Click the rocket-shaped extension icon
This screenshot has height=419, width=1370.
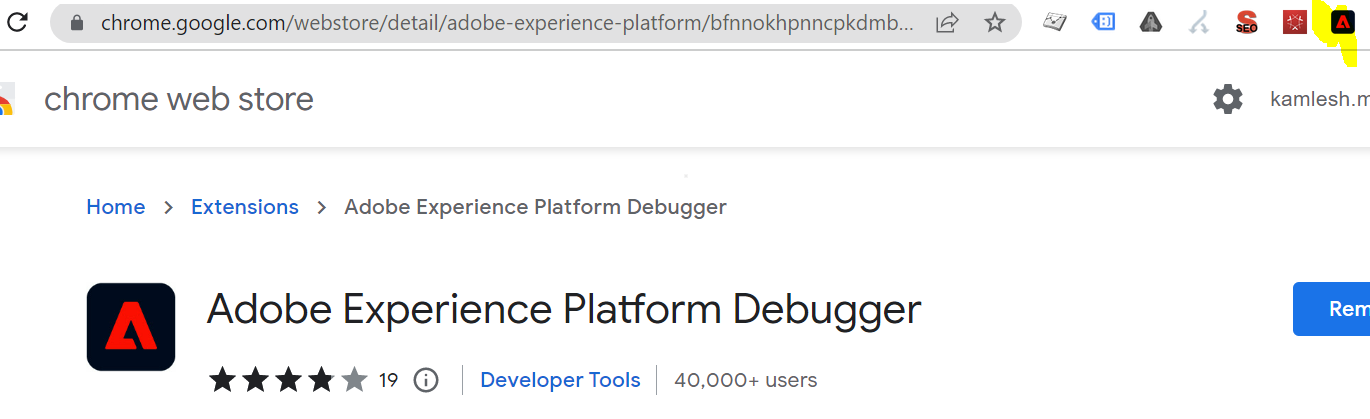pos(1151,22)
